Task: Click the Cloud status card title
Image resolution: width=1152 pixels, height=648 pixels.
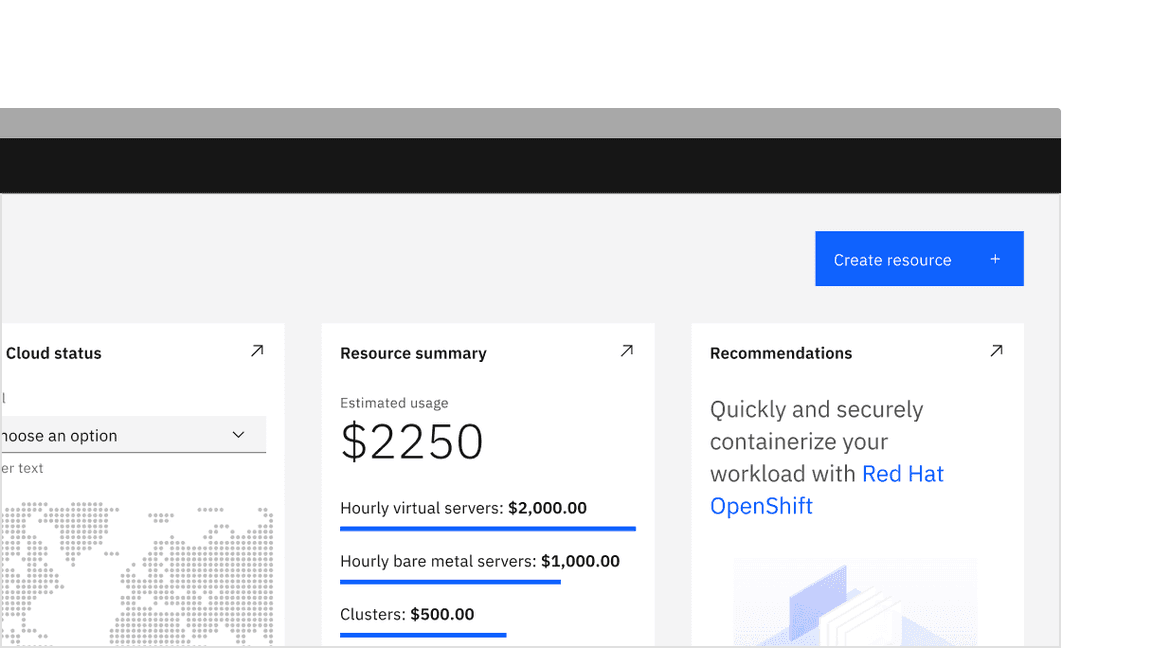Action: point(54,353)
